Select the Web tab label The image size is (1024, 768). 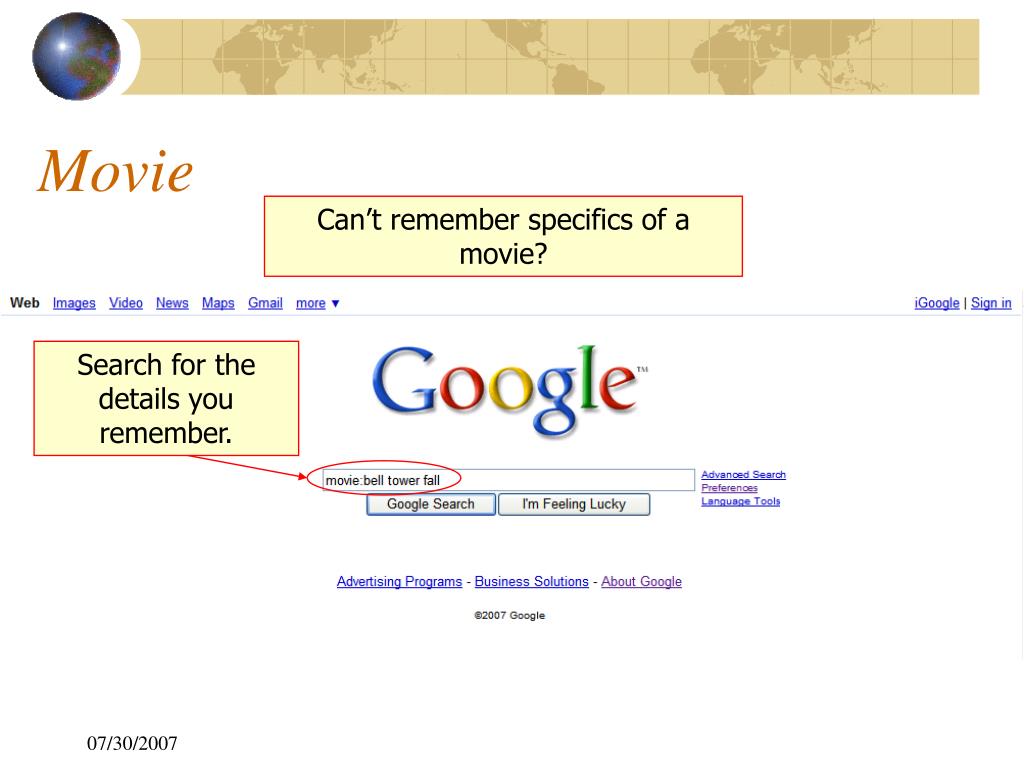(25, 303)
